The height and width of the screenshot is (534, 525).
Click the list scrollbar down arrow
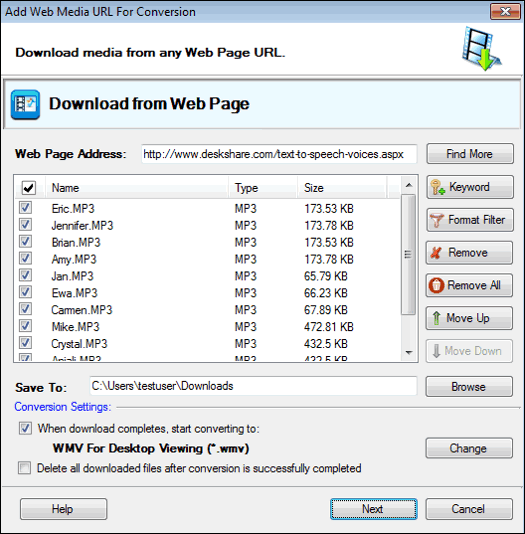(x=409, y=352)
